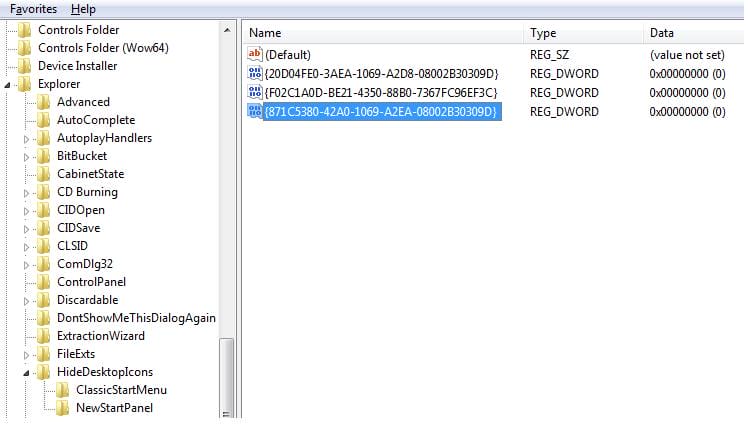Screen dimensions: 748x425
Task: Expand the BitBucket key
Action: 28,156
